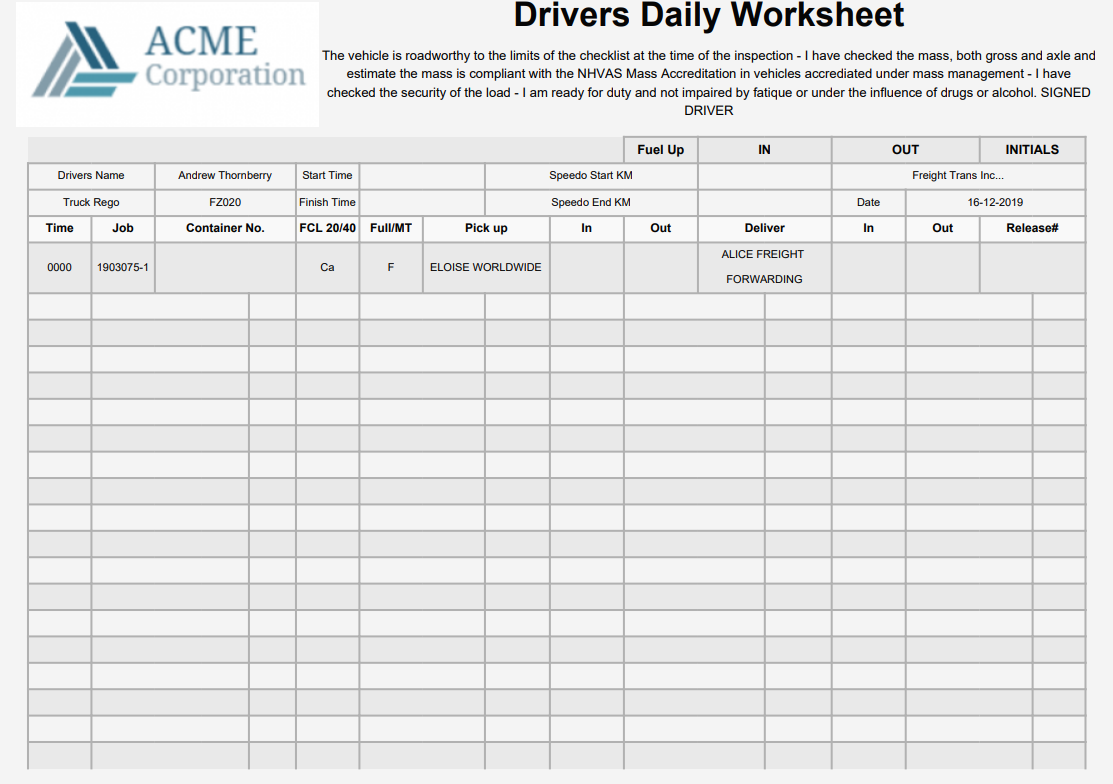The height and width of the screenshot is (784, 1113).
Task: Click the Deliver column header
Action: pos(764,228)
